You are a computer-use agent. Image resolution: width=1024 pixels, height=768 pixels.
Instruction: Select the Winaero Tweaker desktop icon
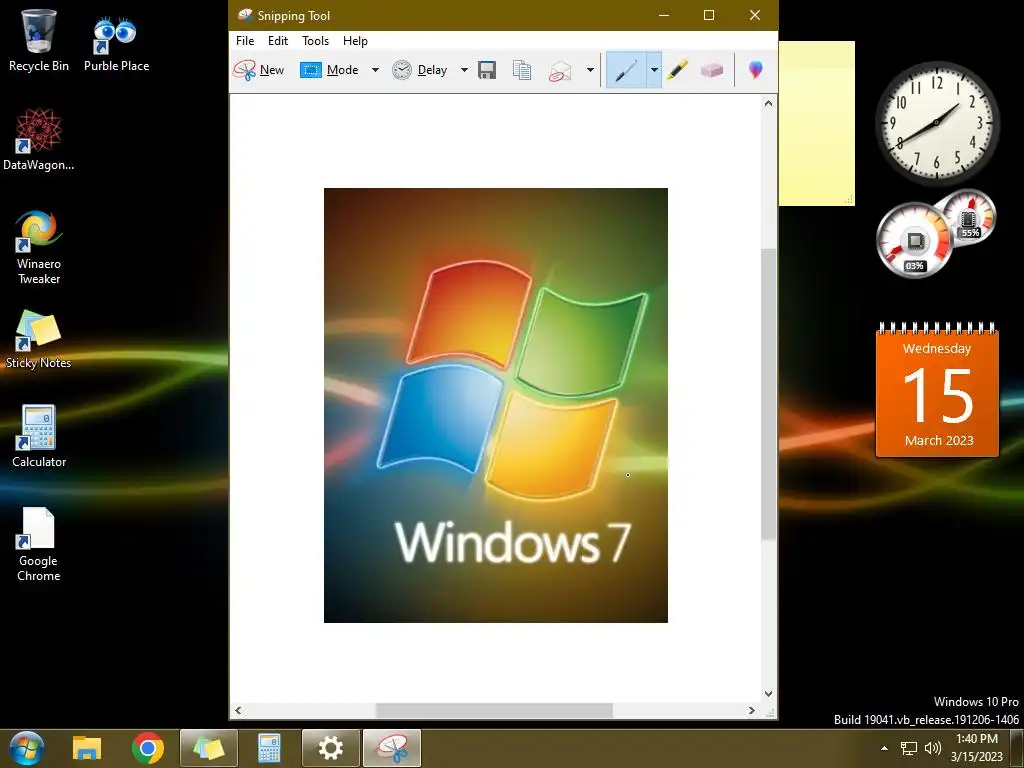point(39,247)
